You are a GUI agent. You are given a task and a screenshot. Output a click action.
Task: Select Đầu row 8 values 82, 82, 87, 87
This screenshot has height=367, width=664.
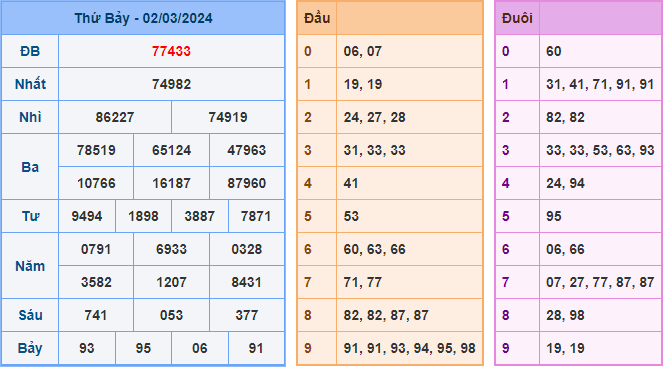tap(386, 315)
